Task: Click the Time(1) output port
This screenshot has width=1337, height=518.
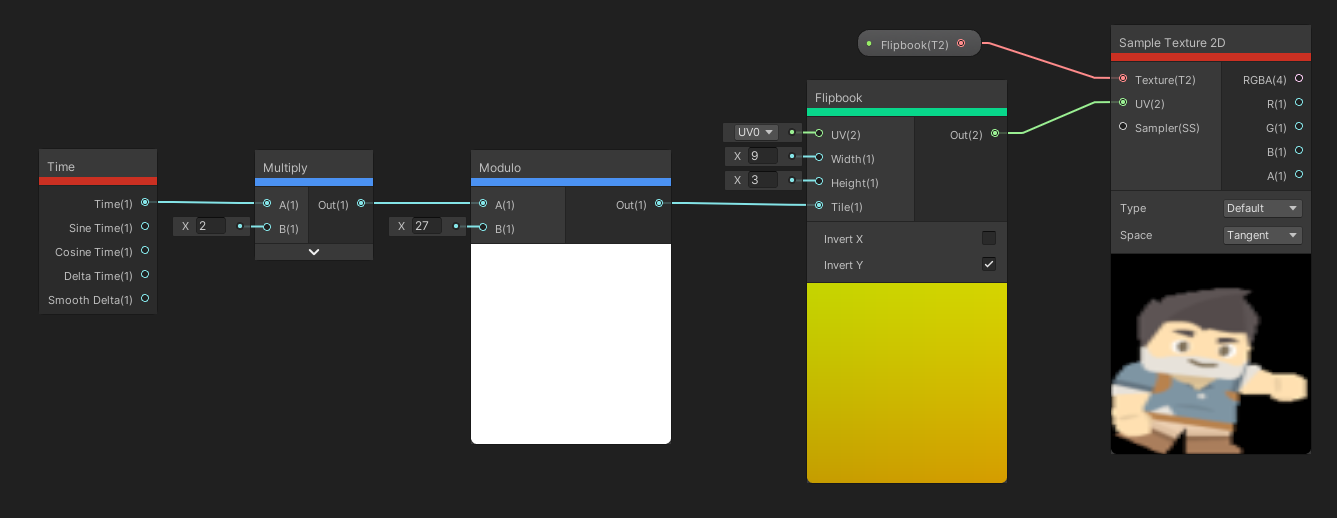Action: pos(146,203)
